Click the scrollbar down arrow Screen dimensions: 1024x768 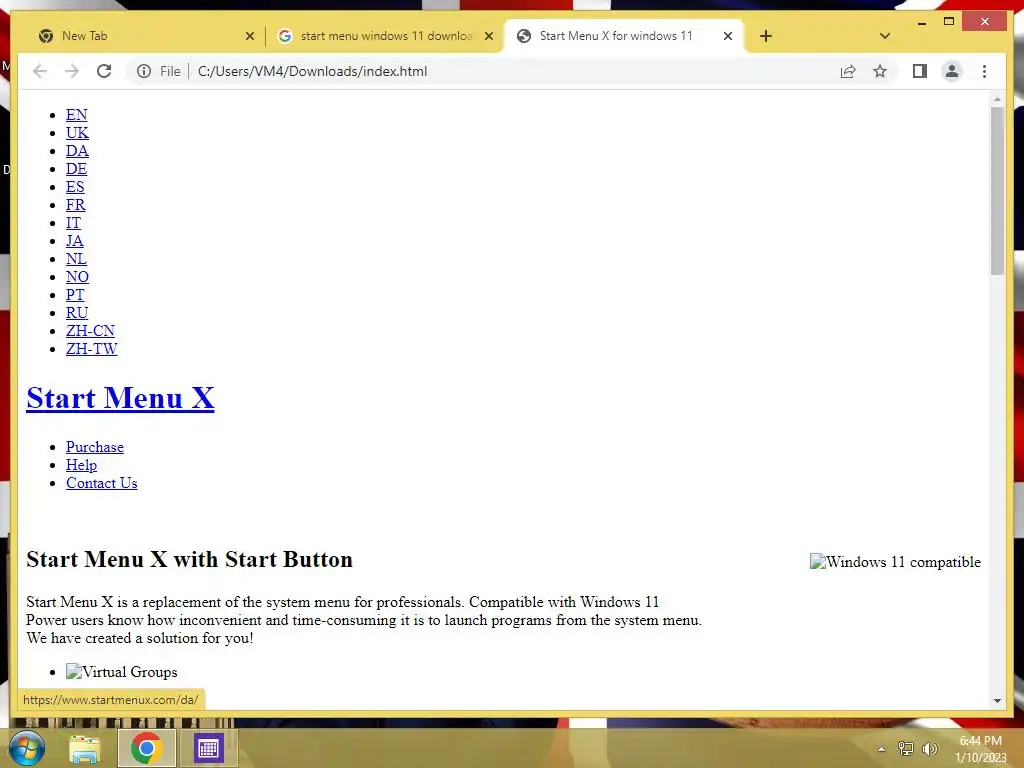(997, 701)
